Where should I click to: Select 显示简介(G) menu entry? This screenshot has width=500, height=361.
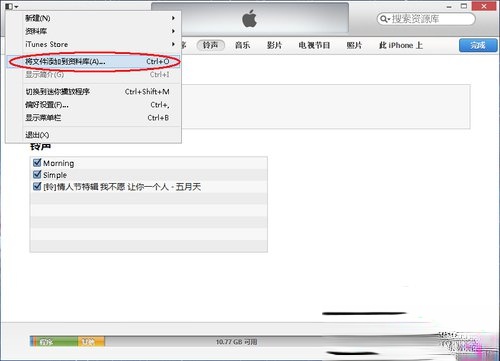[94, 75]
